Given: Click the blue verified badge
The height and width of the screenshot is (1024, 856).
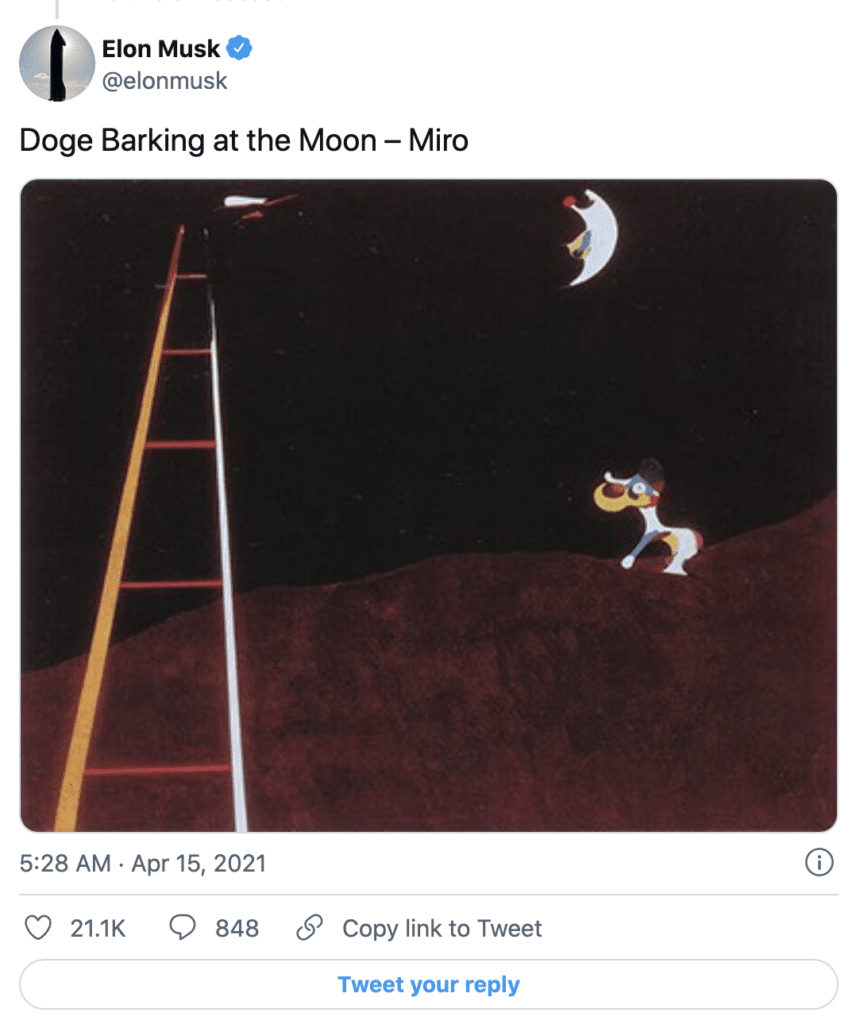Looking at the screenshot, I should click(239, 48).
